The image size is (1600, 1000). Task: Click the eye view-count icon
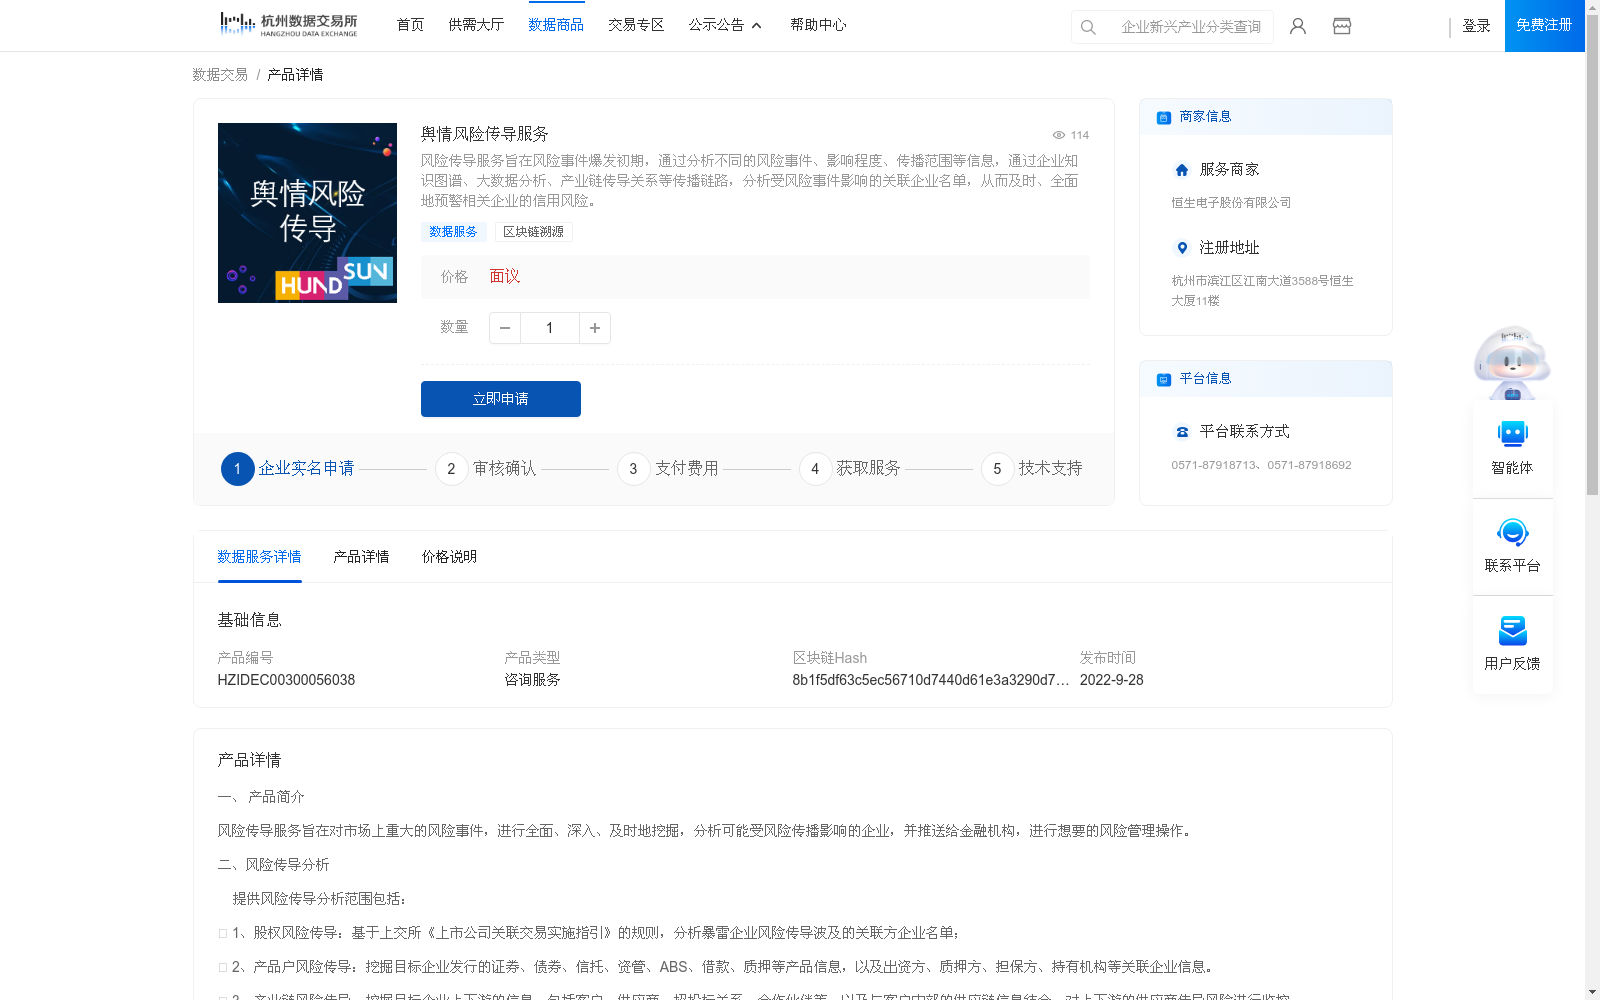click(x=1058, y=135)
